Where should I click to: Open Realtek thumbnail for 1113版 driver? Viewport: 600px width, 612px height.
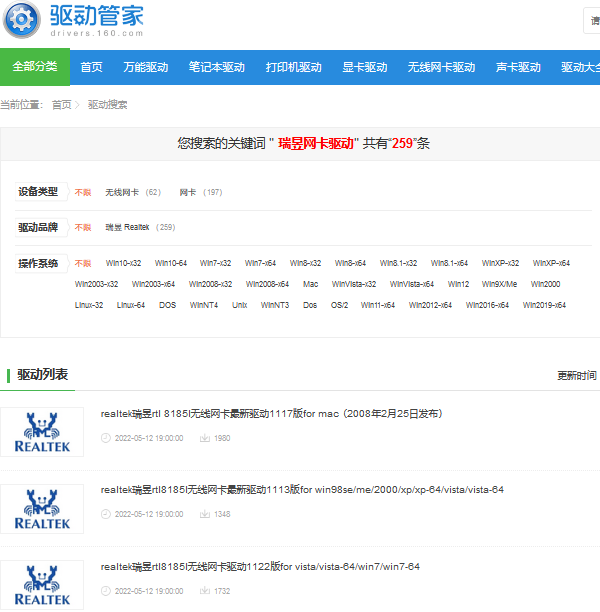point(42,509)
